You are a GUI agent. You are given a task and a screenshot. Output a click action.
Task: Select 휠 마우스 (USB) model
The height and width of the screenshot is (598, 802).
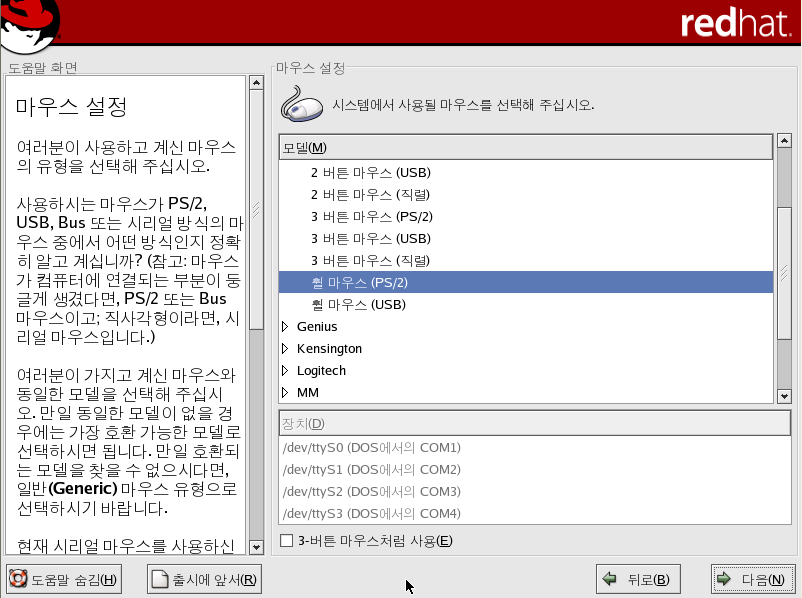pos(526,304)
